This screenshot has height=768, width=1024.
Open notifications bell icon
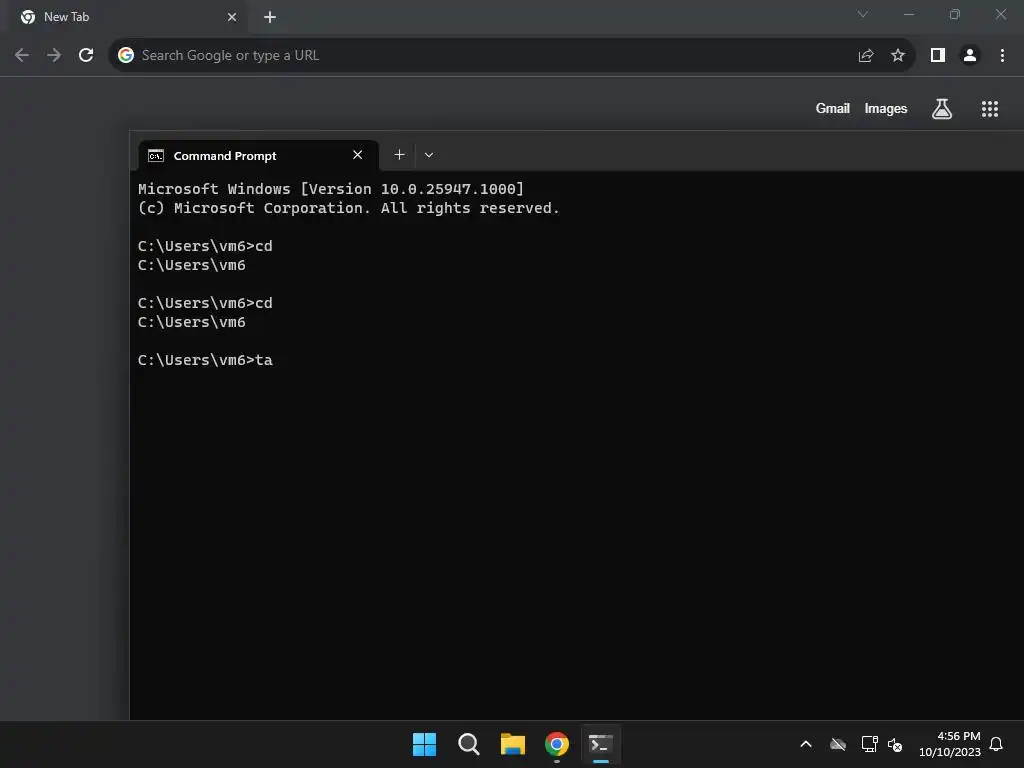[x=996, y=744]
